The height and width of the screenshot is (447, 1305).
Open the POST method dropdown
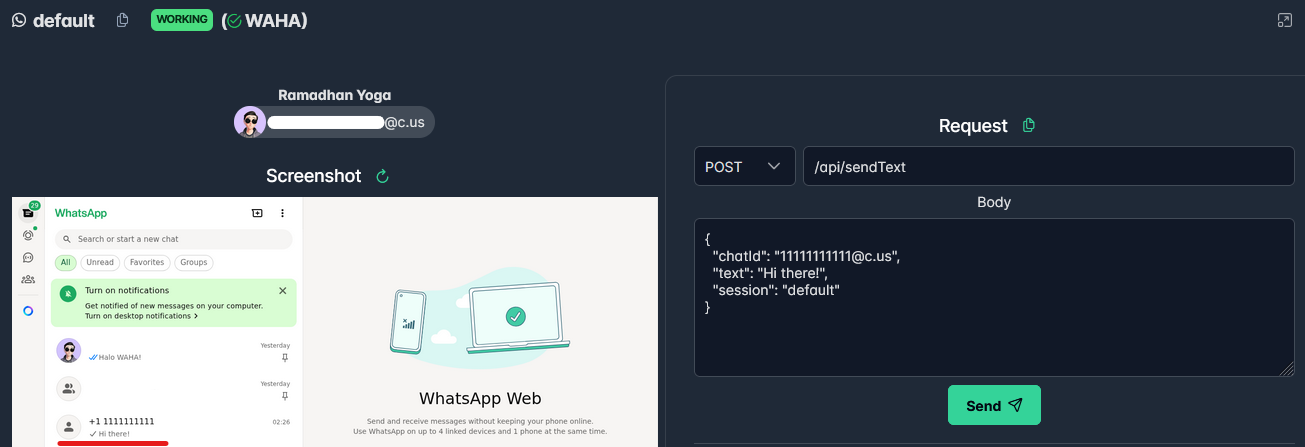pos(745,166)
